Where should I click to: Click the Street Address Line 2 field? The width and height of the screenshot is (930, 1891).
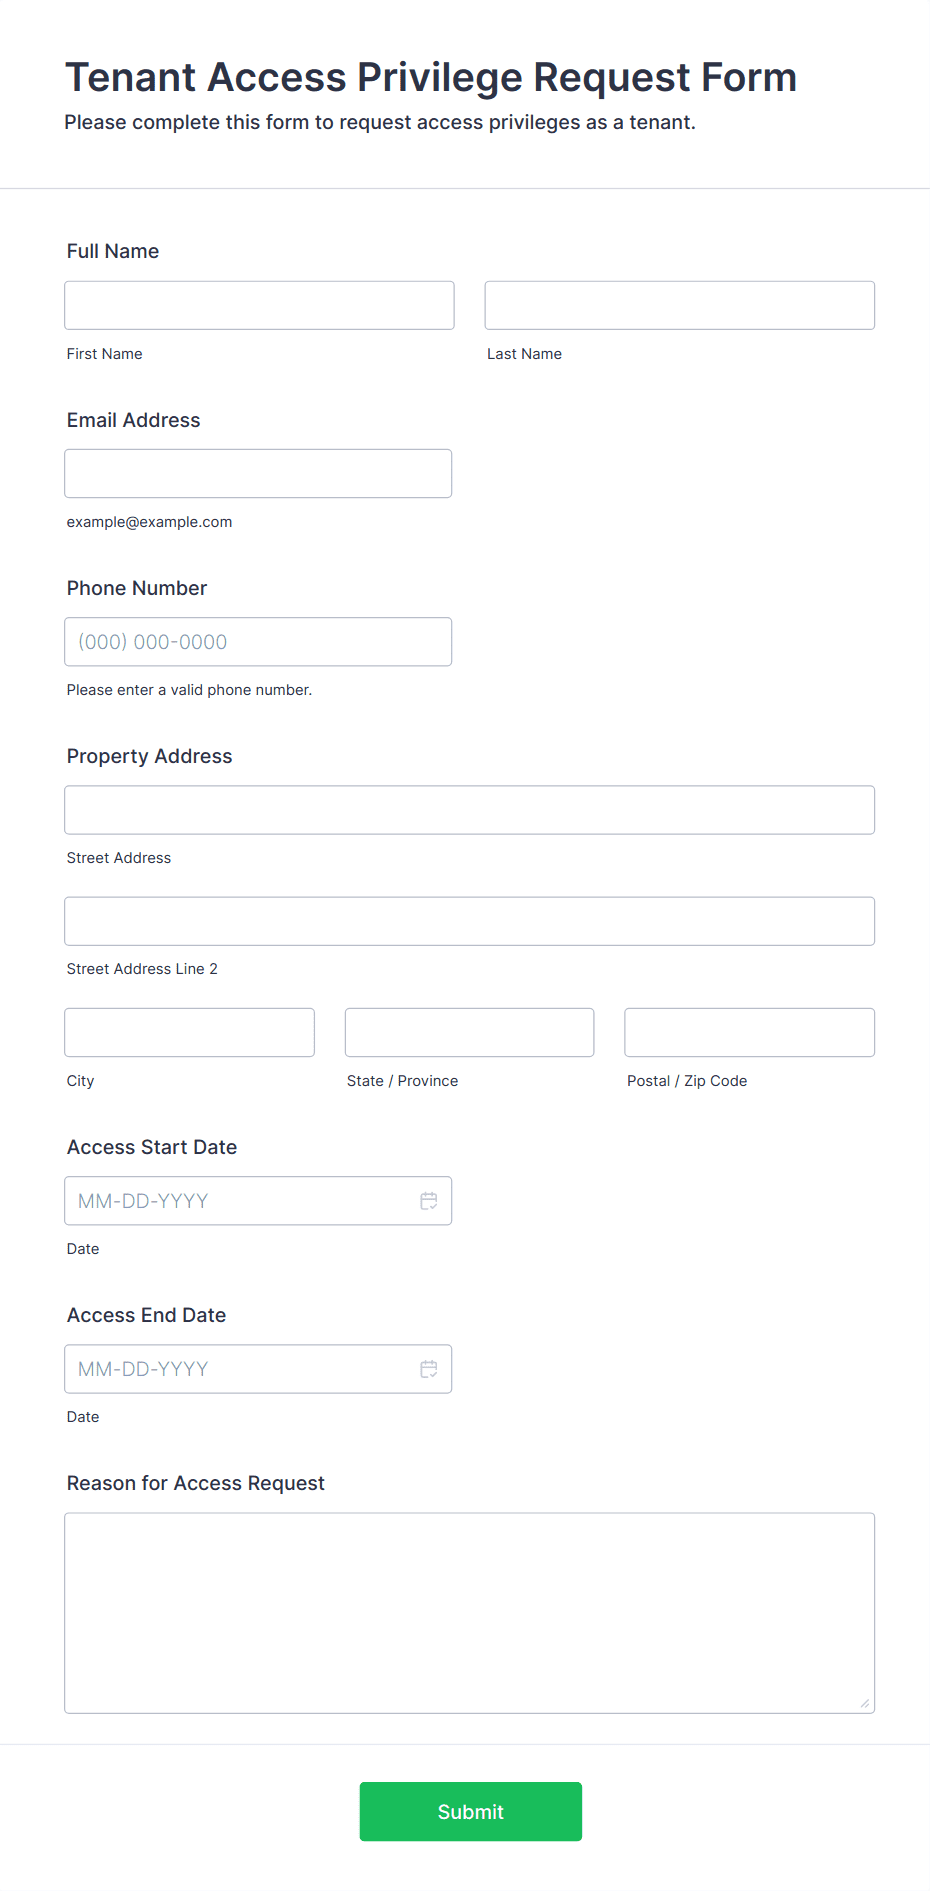coord(469,921)
